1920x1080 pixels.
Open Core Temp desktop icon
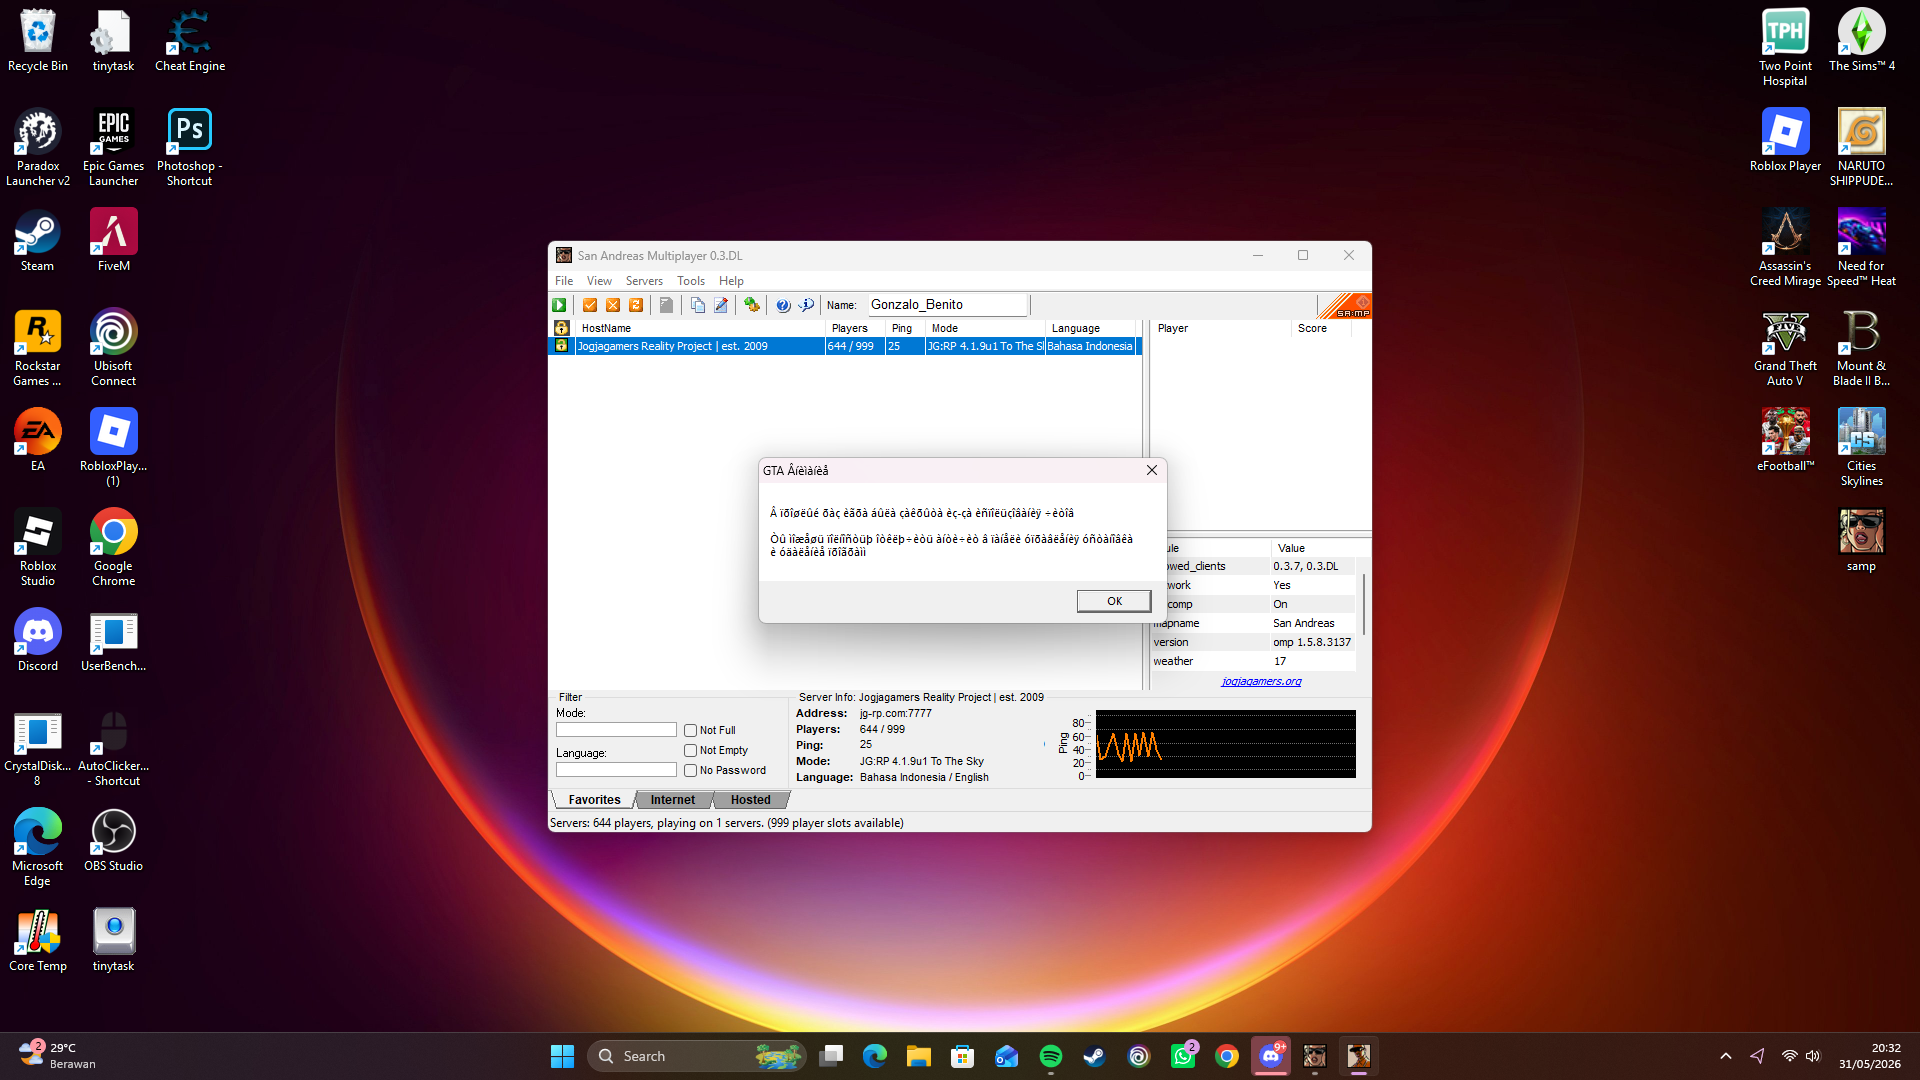pyautogui.click(x=38, y=941)
